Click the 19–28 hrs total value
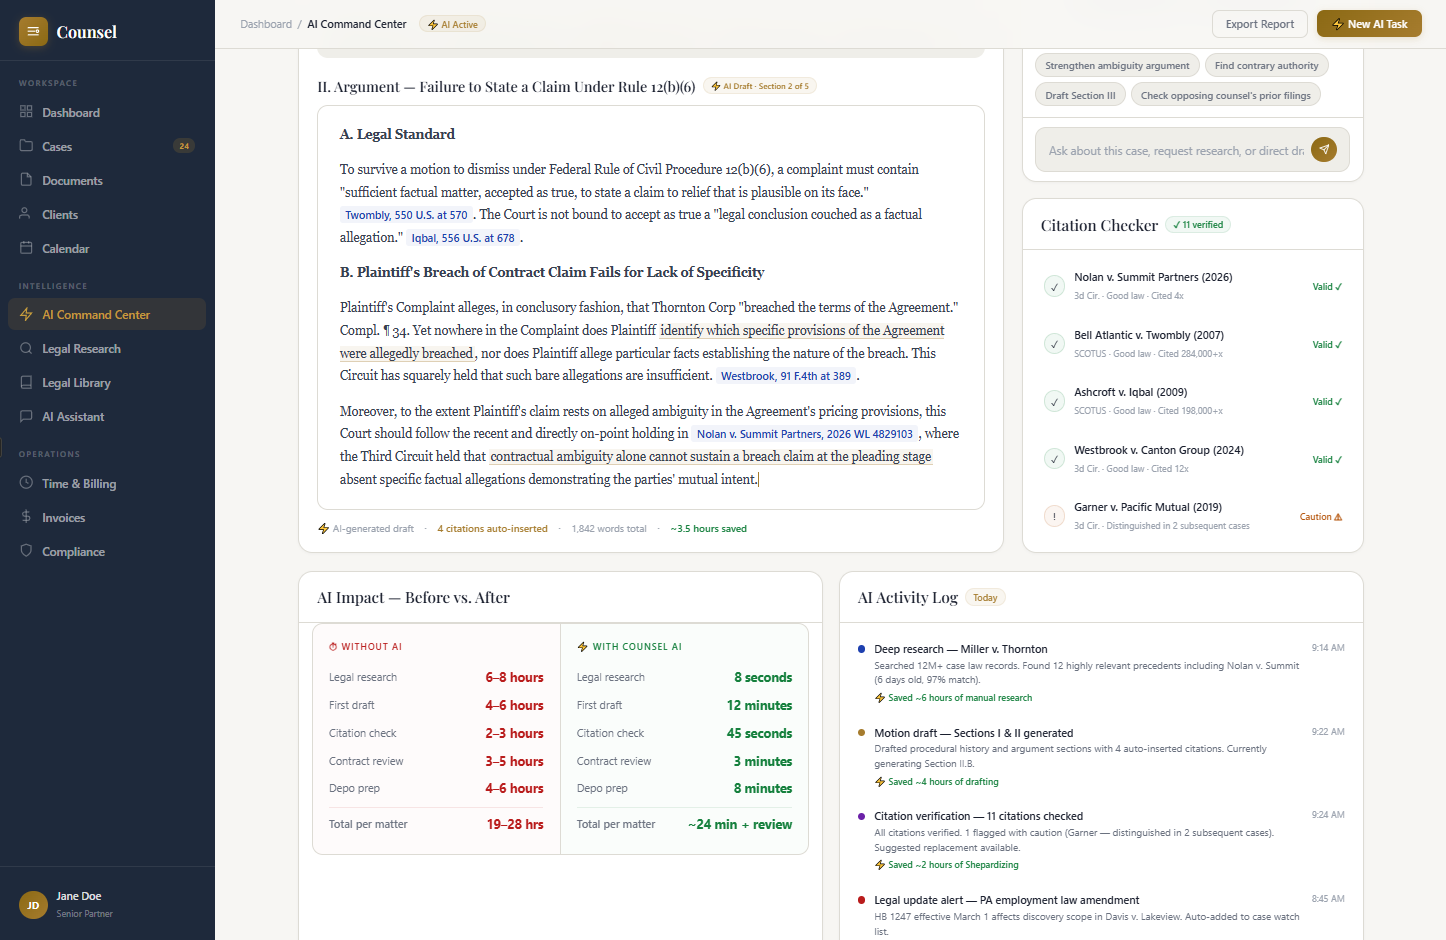The width and height of the screenshot is (1446, 940). click(x=515, y=825)
